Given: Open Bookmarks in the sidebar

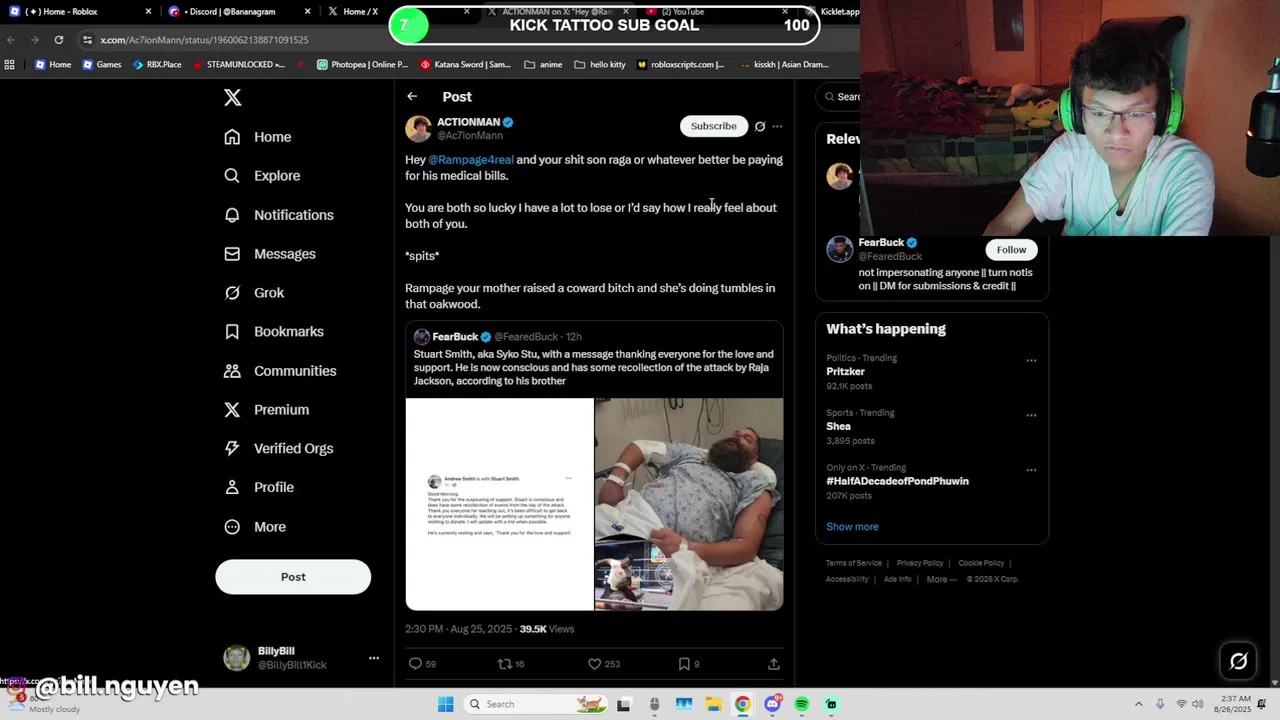Looking at the screenshot, I should [x=274, y=331].
